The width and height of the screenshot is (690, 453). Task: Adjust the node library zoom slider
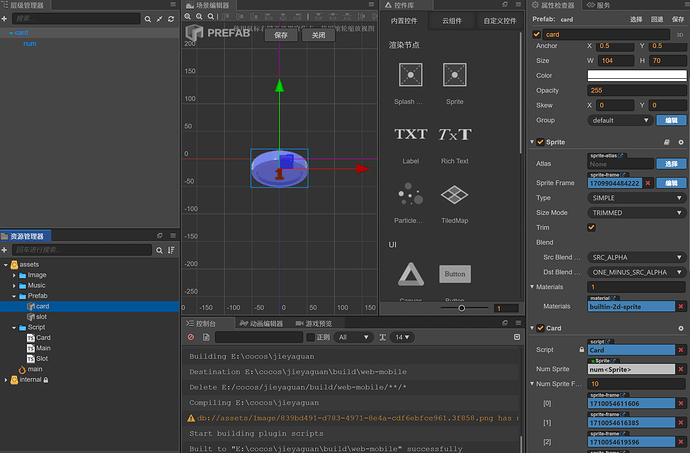click(462, 308)
